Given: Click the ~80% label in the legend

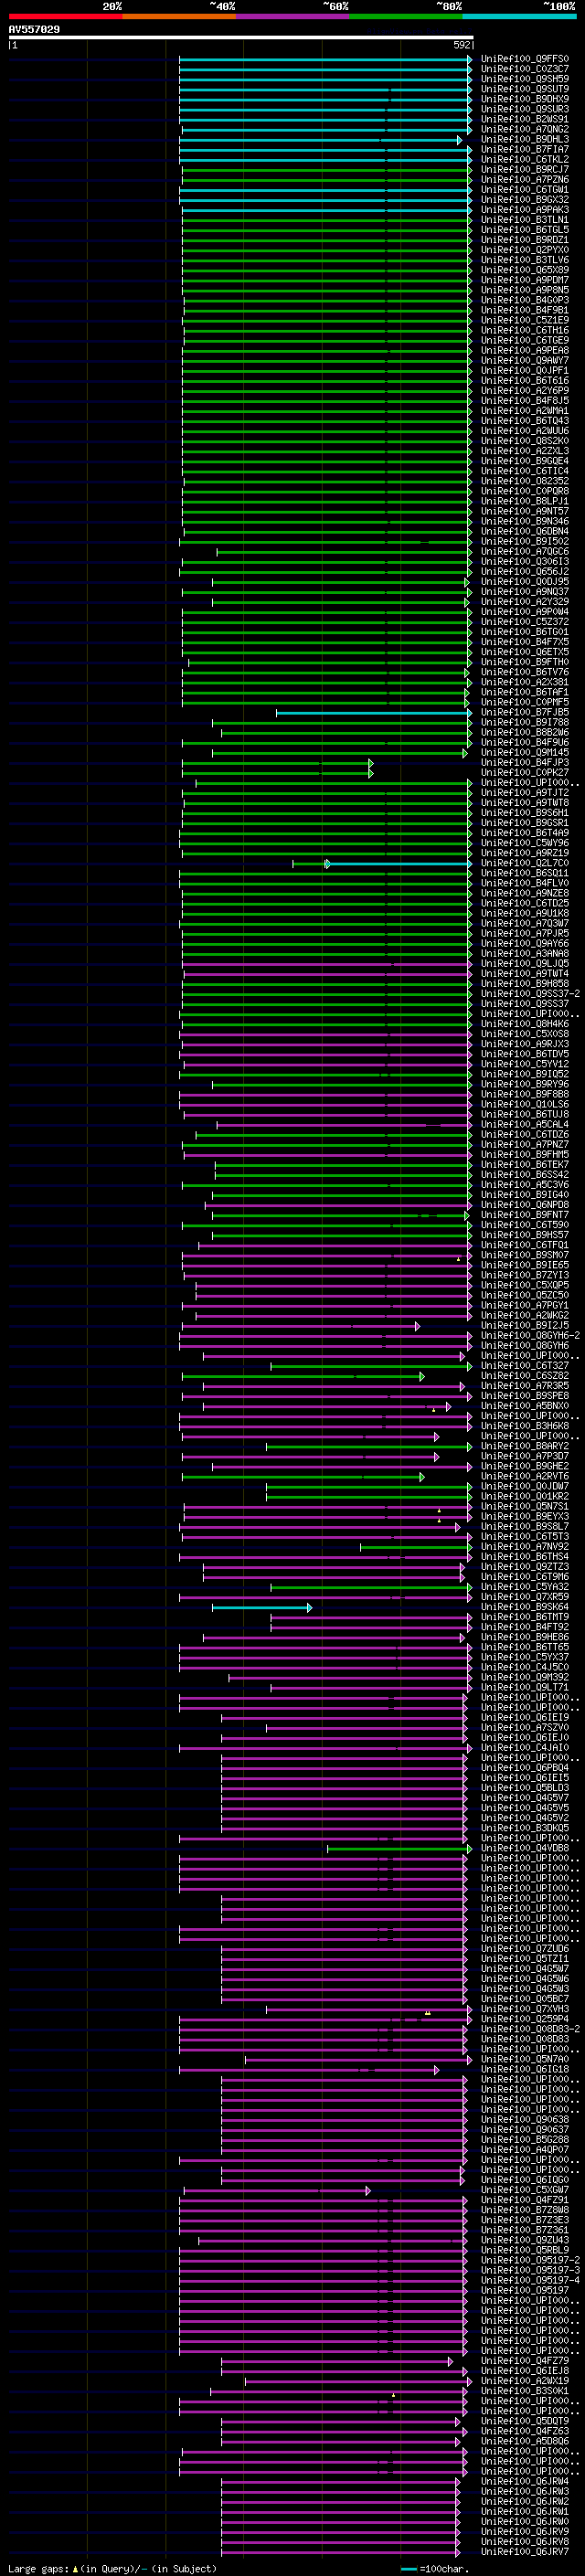Looking at the screenshot, I should (448, 6).
